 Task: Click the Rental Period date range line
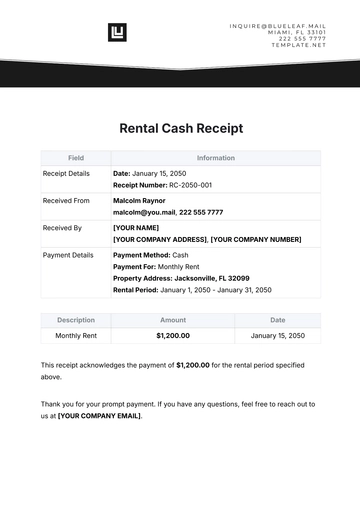point(192,290)
